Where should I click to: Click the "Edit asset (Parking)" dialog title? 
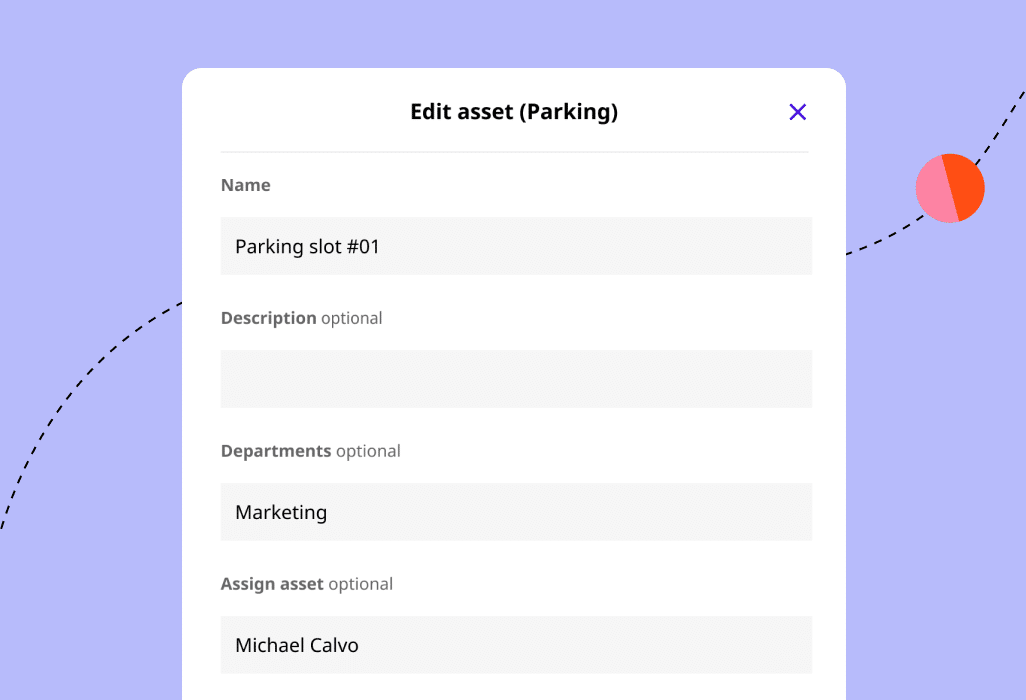coord(514,112)
